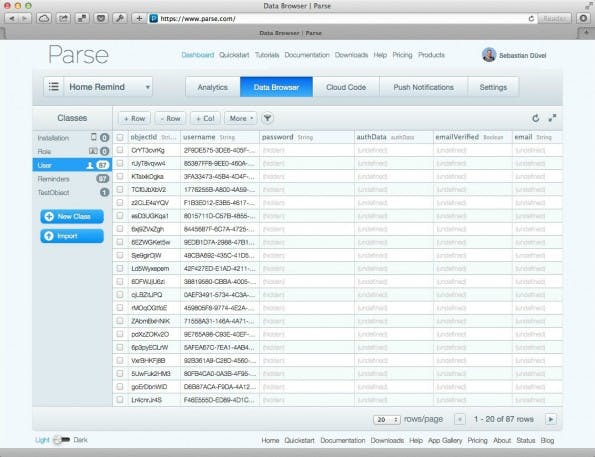Click the iCloud tabs browser icon
Screen dimensions: 595x457
coord(44,18)
